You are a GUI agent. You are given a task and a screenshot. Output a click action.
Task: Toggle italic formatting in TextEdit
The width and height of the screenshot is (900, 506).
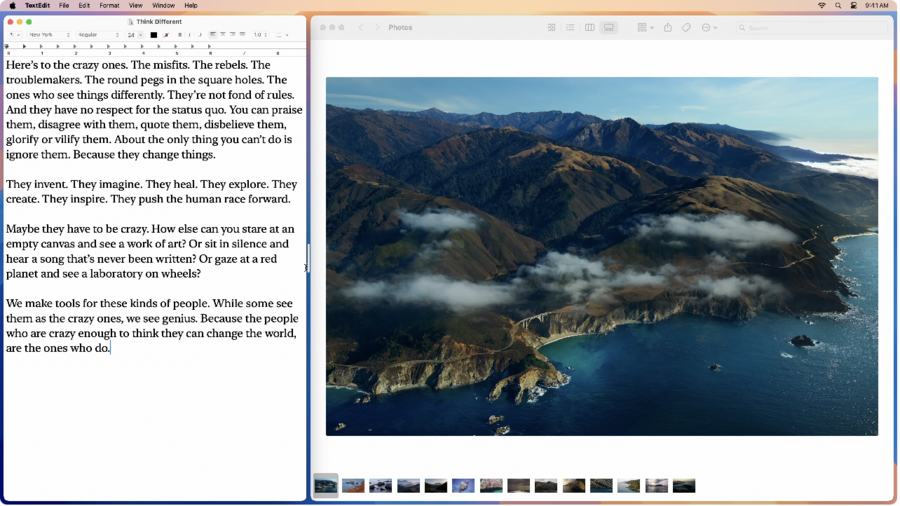pos(189,35)
